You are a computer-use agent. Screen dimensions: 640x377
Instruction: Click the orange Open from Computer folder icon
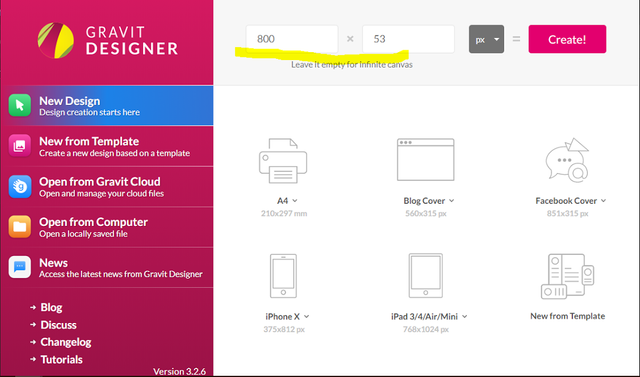coord(20,226)
